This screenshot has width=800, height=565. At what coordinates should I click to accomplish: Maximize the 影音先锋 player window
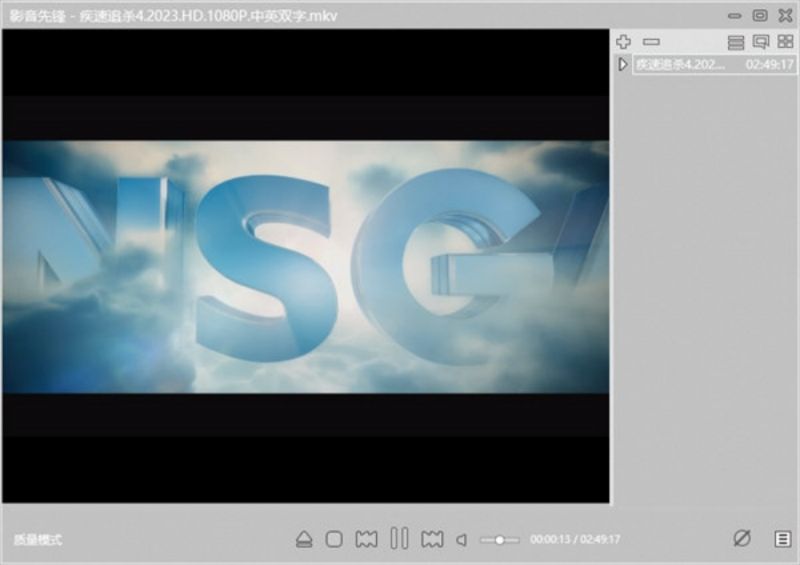[x=760, y=15]
